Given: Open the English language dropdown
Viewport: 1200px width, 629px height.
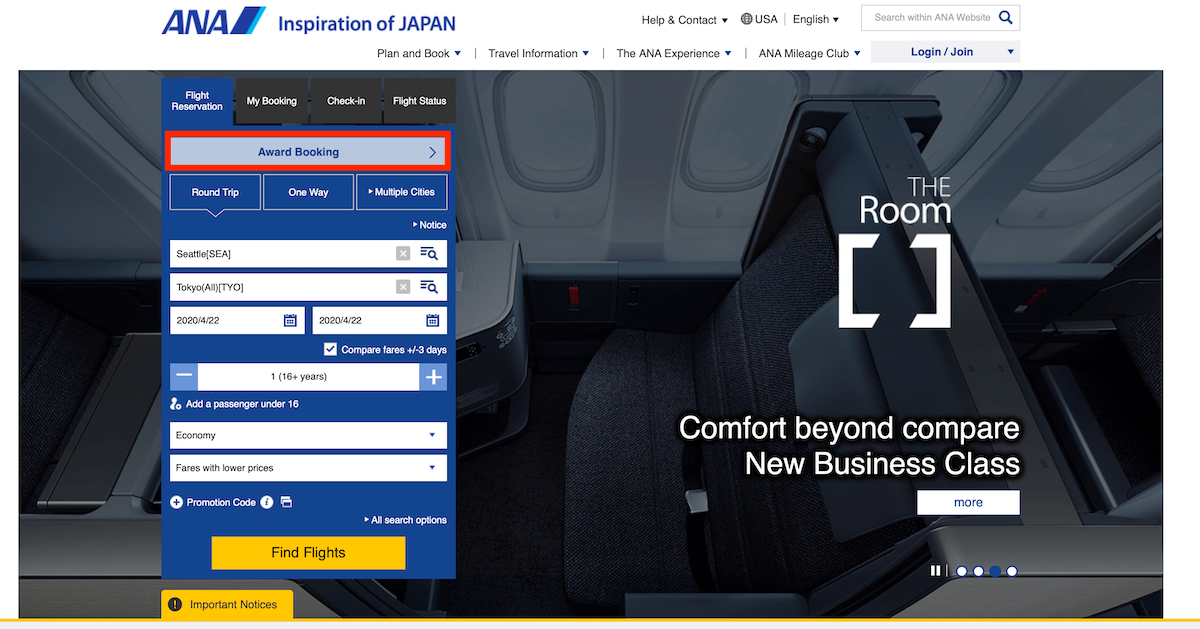Looking at the screenshot, I should tap(816, 19).
